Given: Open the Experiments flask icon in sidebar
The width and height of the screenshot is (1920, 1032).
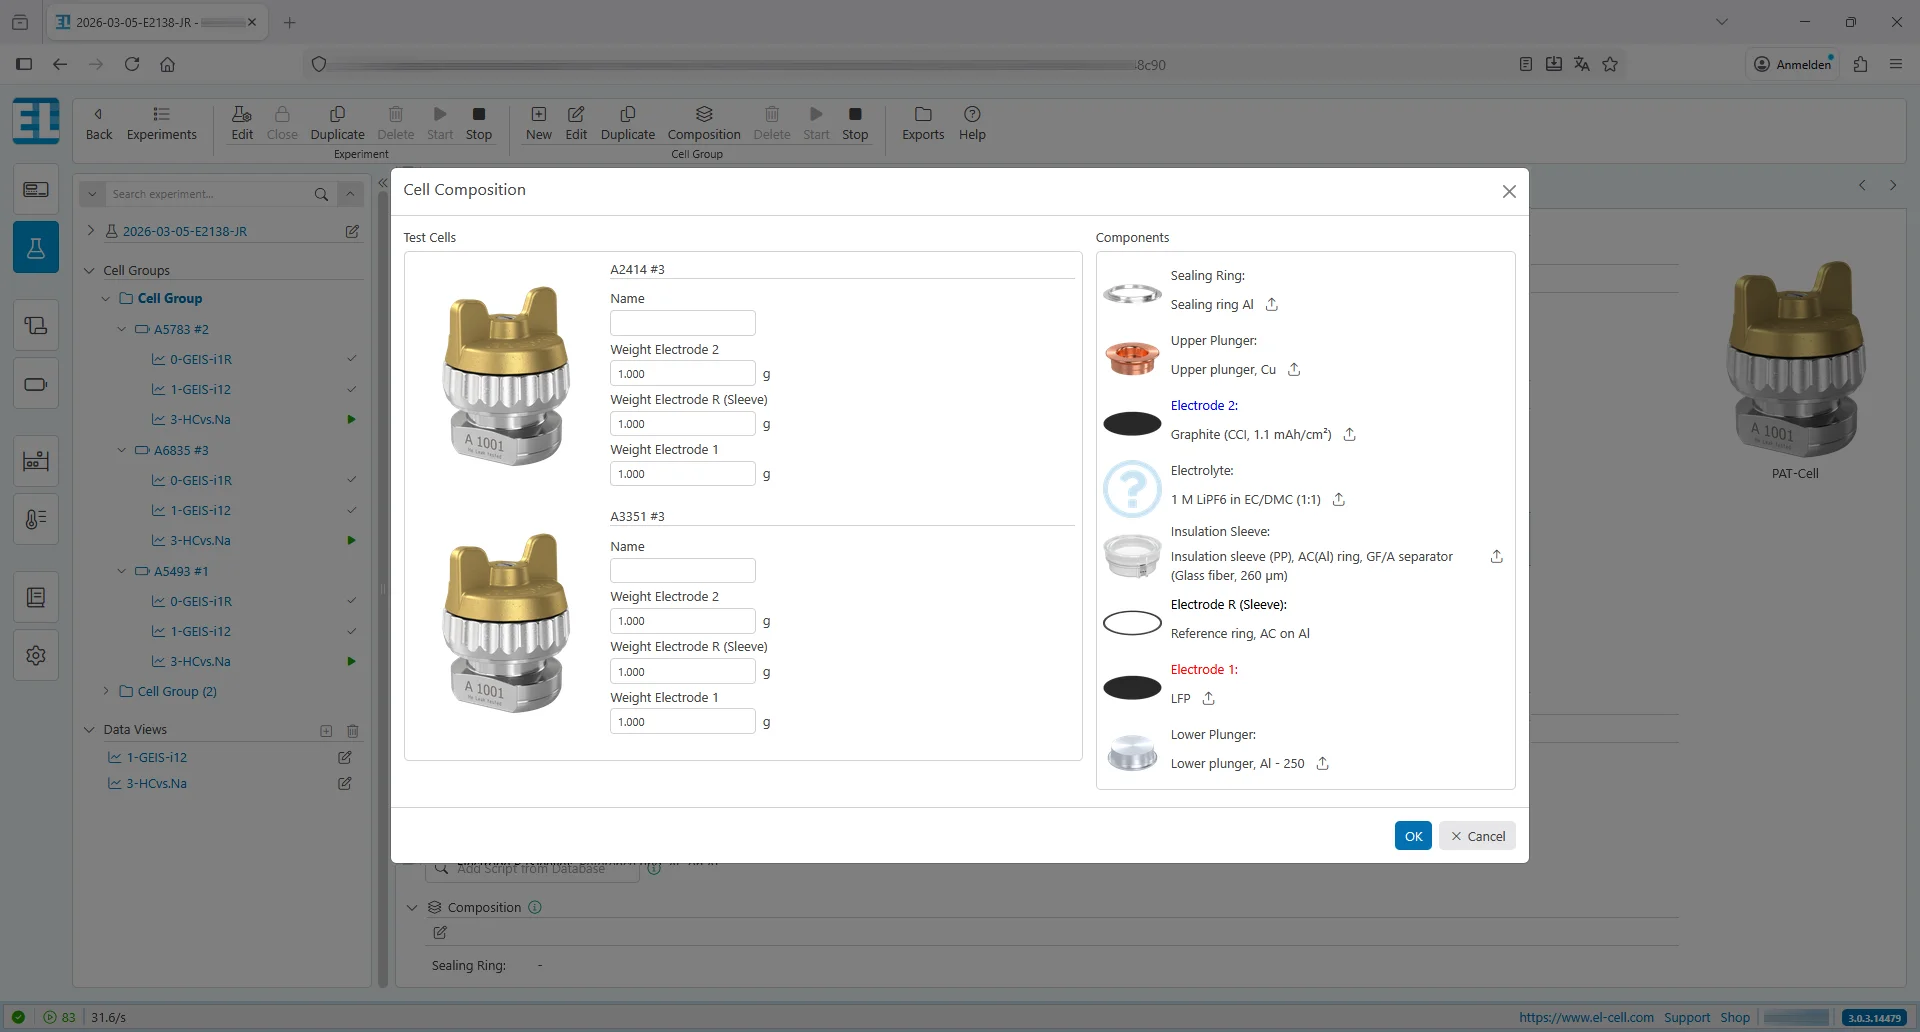Looking at the screenshot, I should (x=36, y=247).
